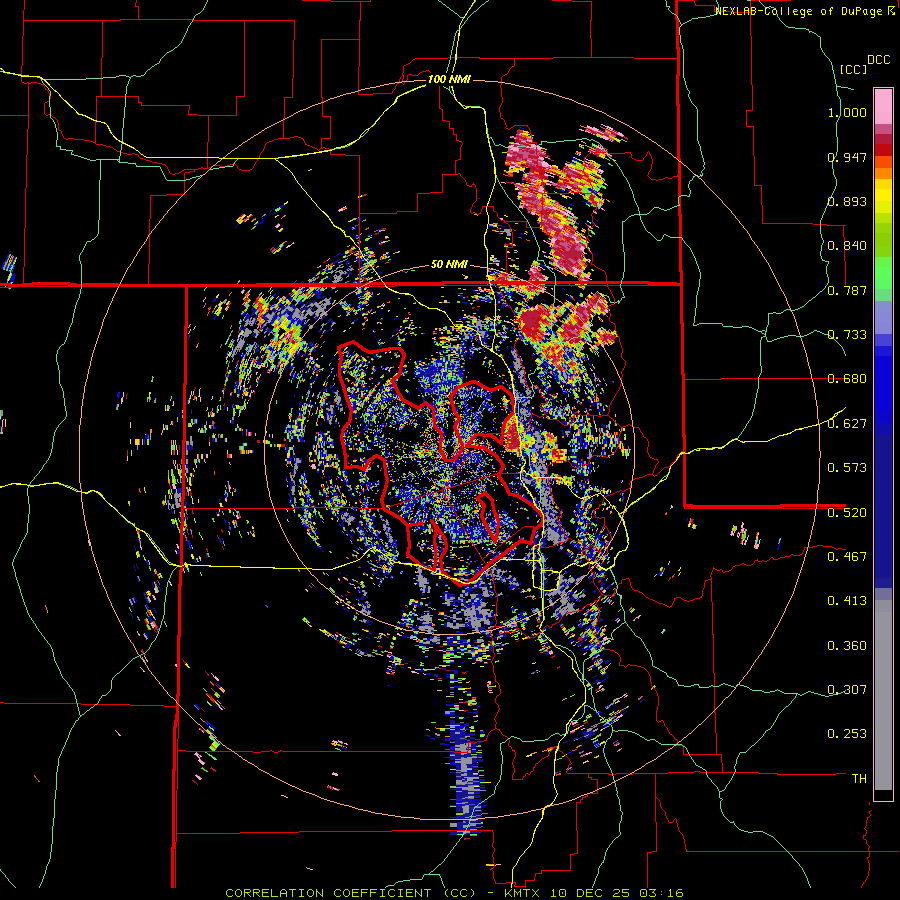Click the "TH" threshold label

coord(859,779)
